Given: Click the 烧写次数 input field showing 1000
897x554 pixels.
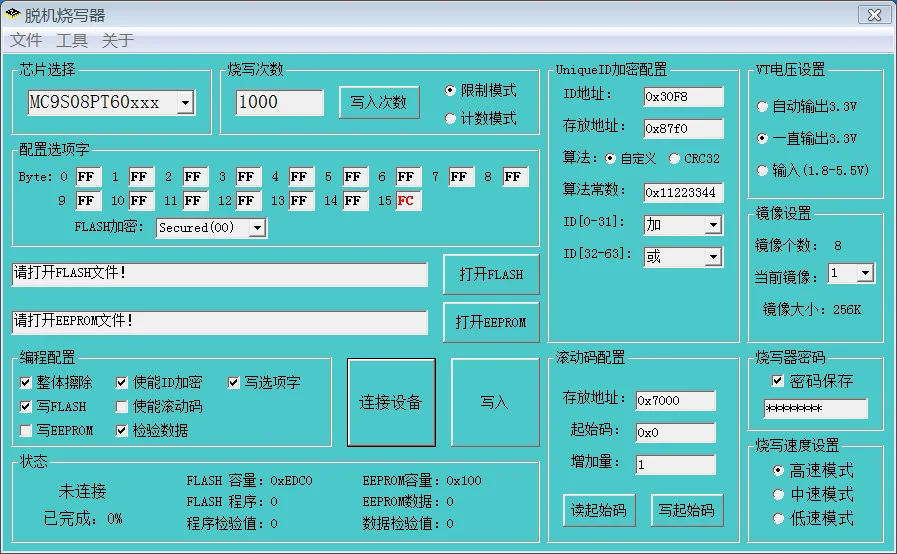Looking at the screenshot, I should [279, 103].
